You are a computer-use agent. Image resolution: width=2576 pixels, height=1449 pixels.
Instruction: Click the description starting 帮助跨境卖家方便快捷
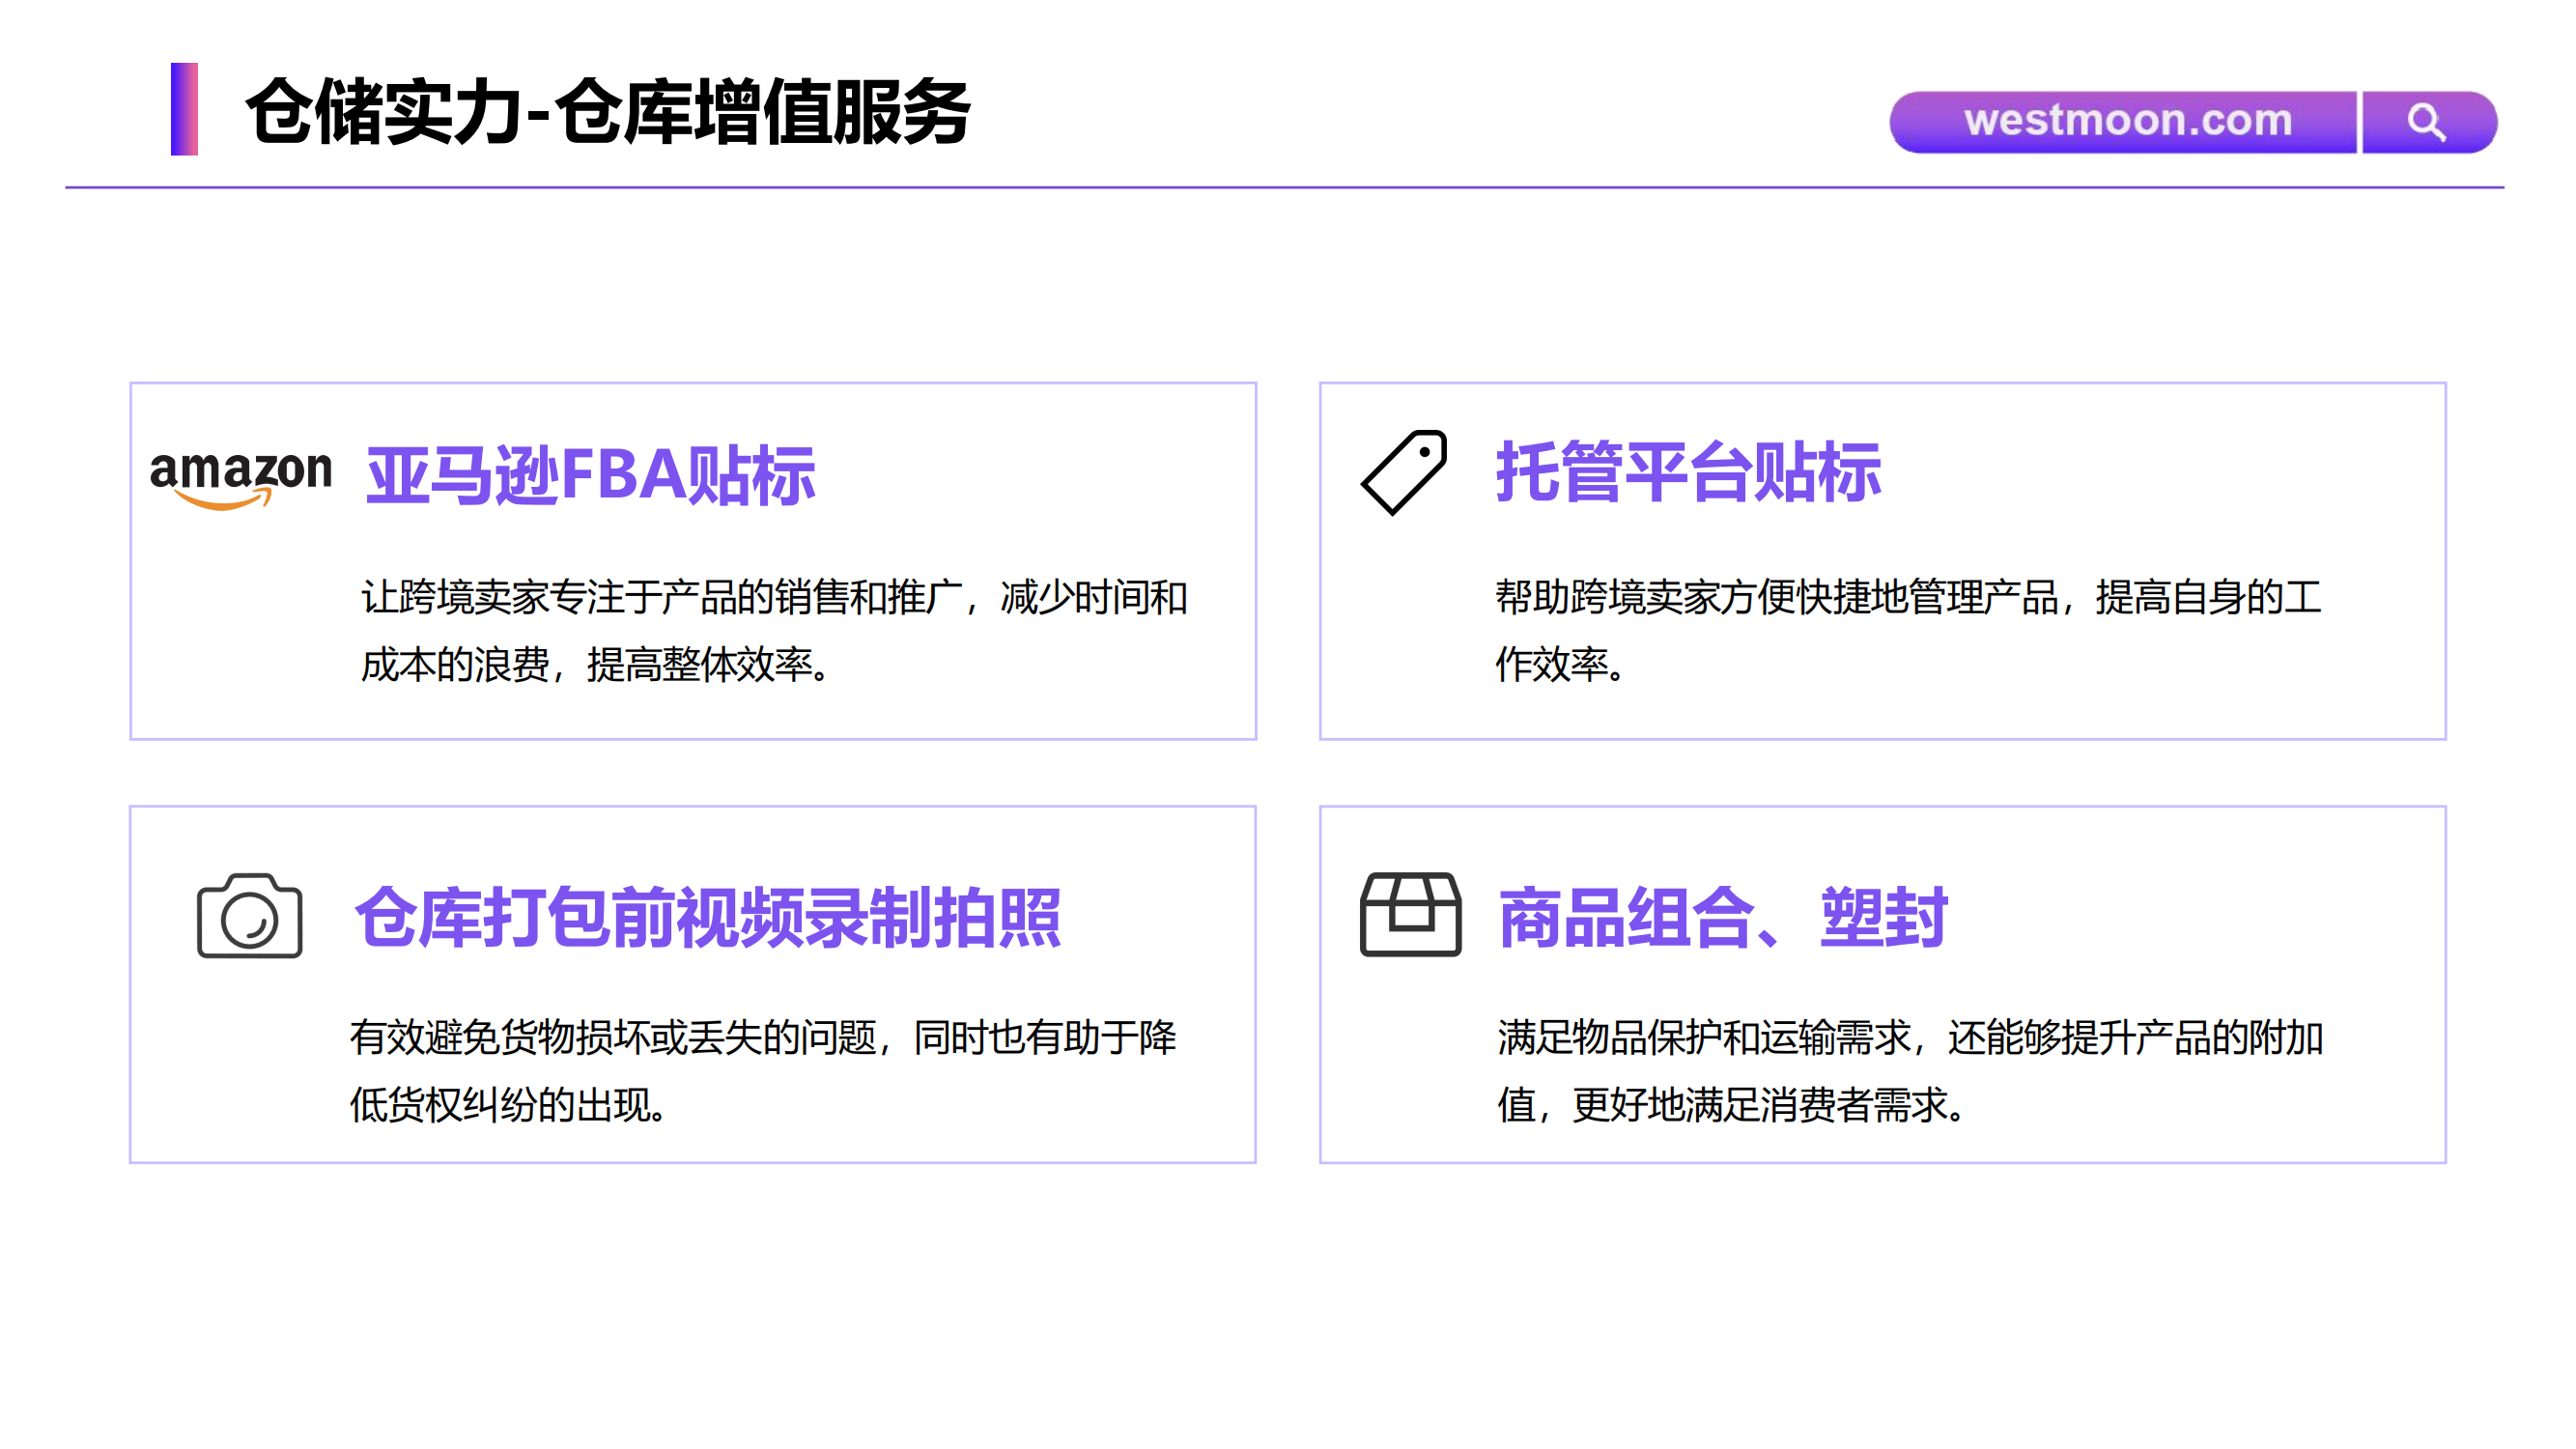(x=1908, y=631)
